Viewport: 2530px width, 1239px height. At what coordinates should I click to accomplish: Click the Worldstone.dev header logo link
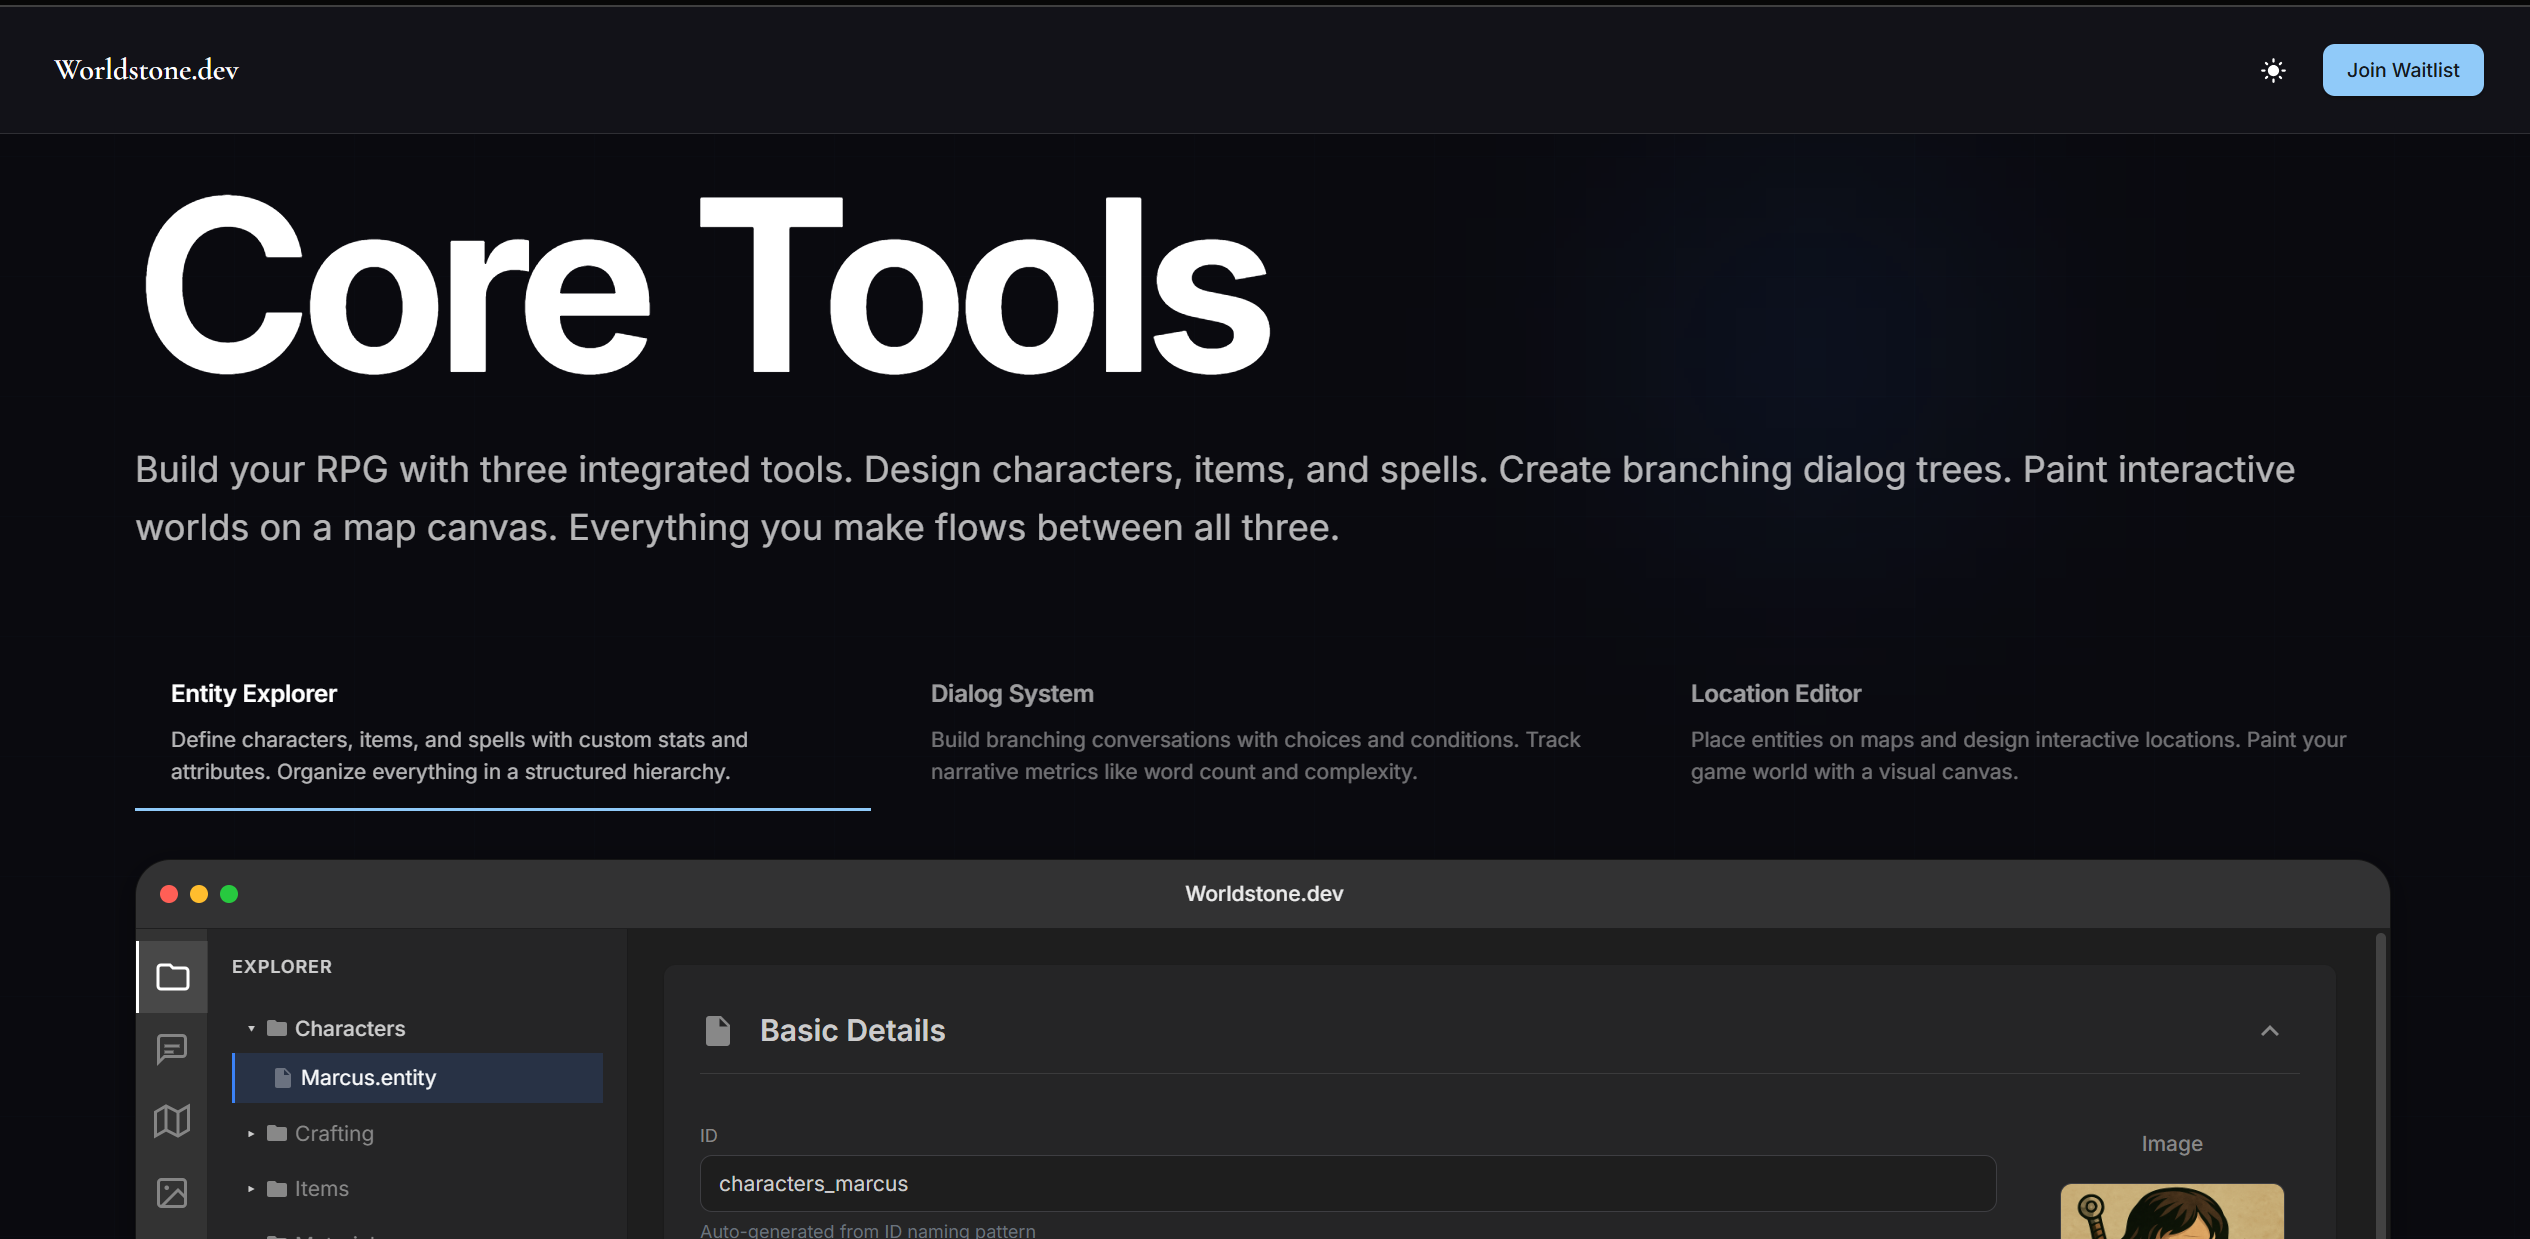click(x=147, y=70)
